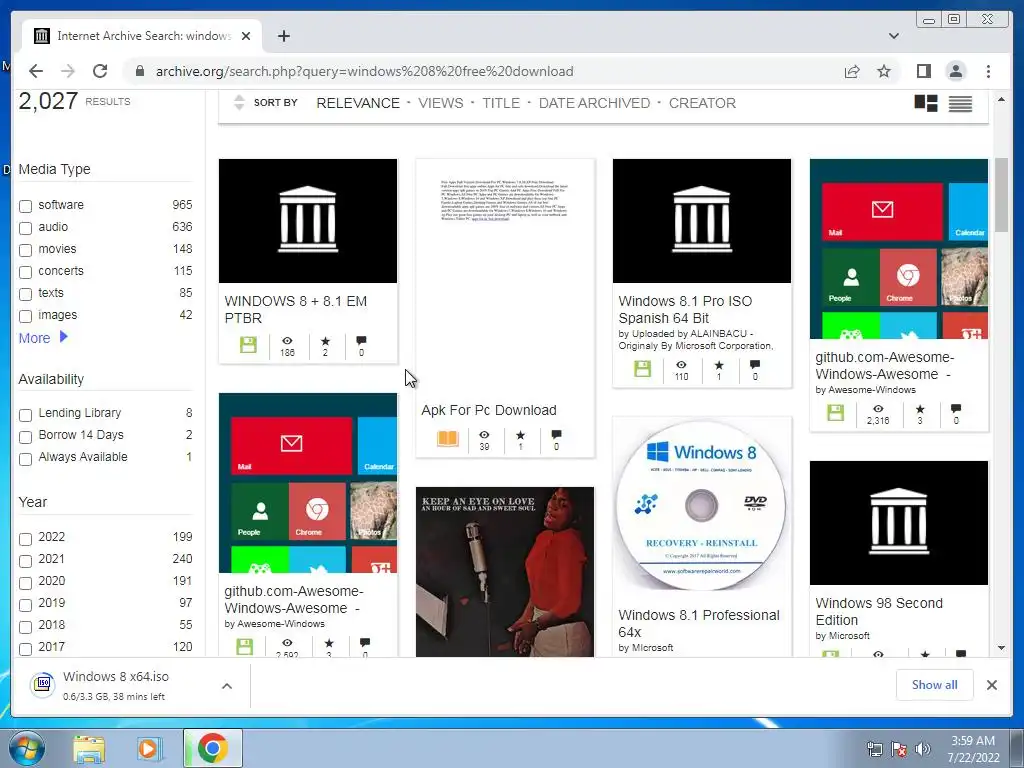Close the Internet Archive Search tab

coord(246,36)
